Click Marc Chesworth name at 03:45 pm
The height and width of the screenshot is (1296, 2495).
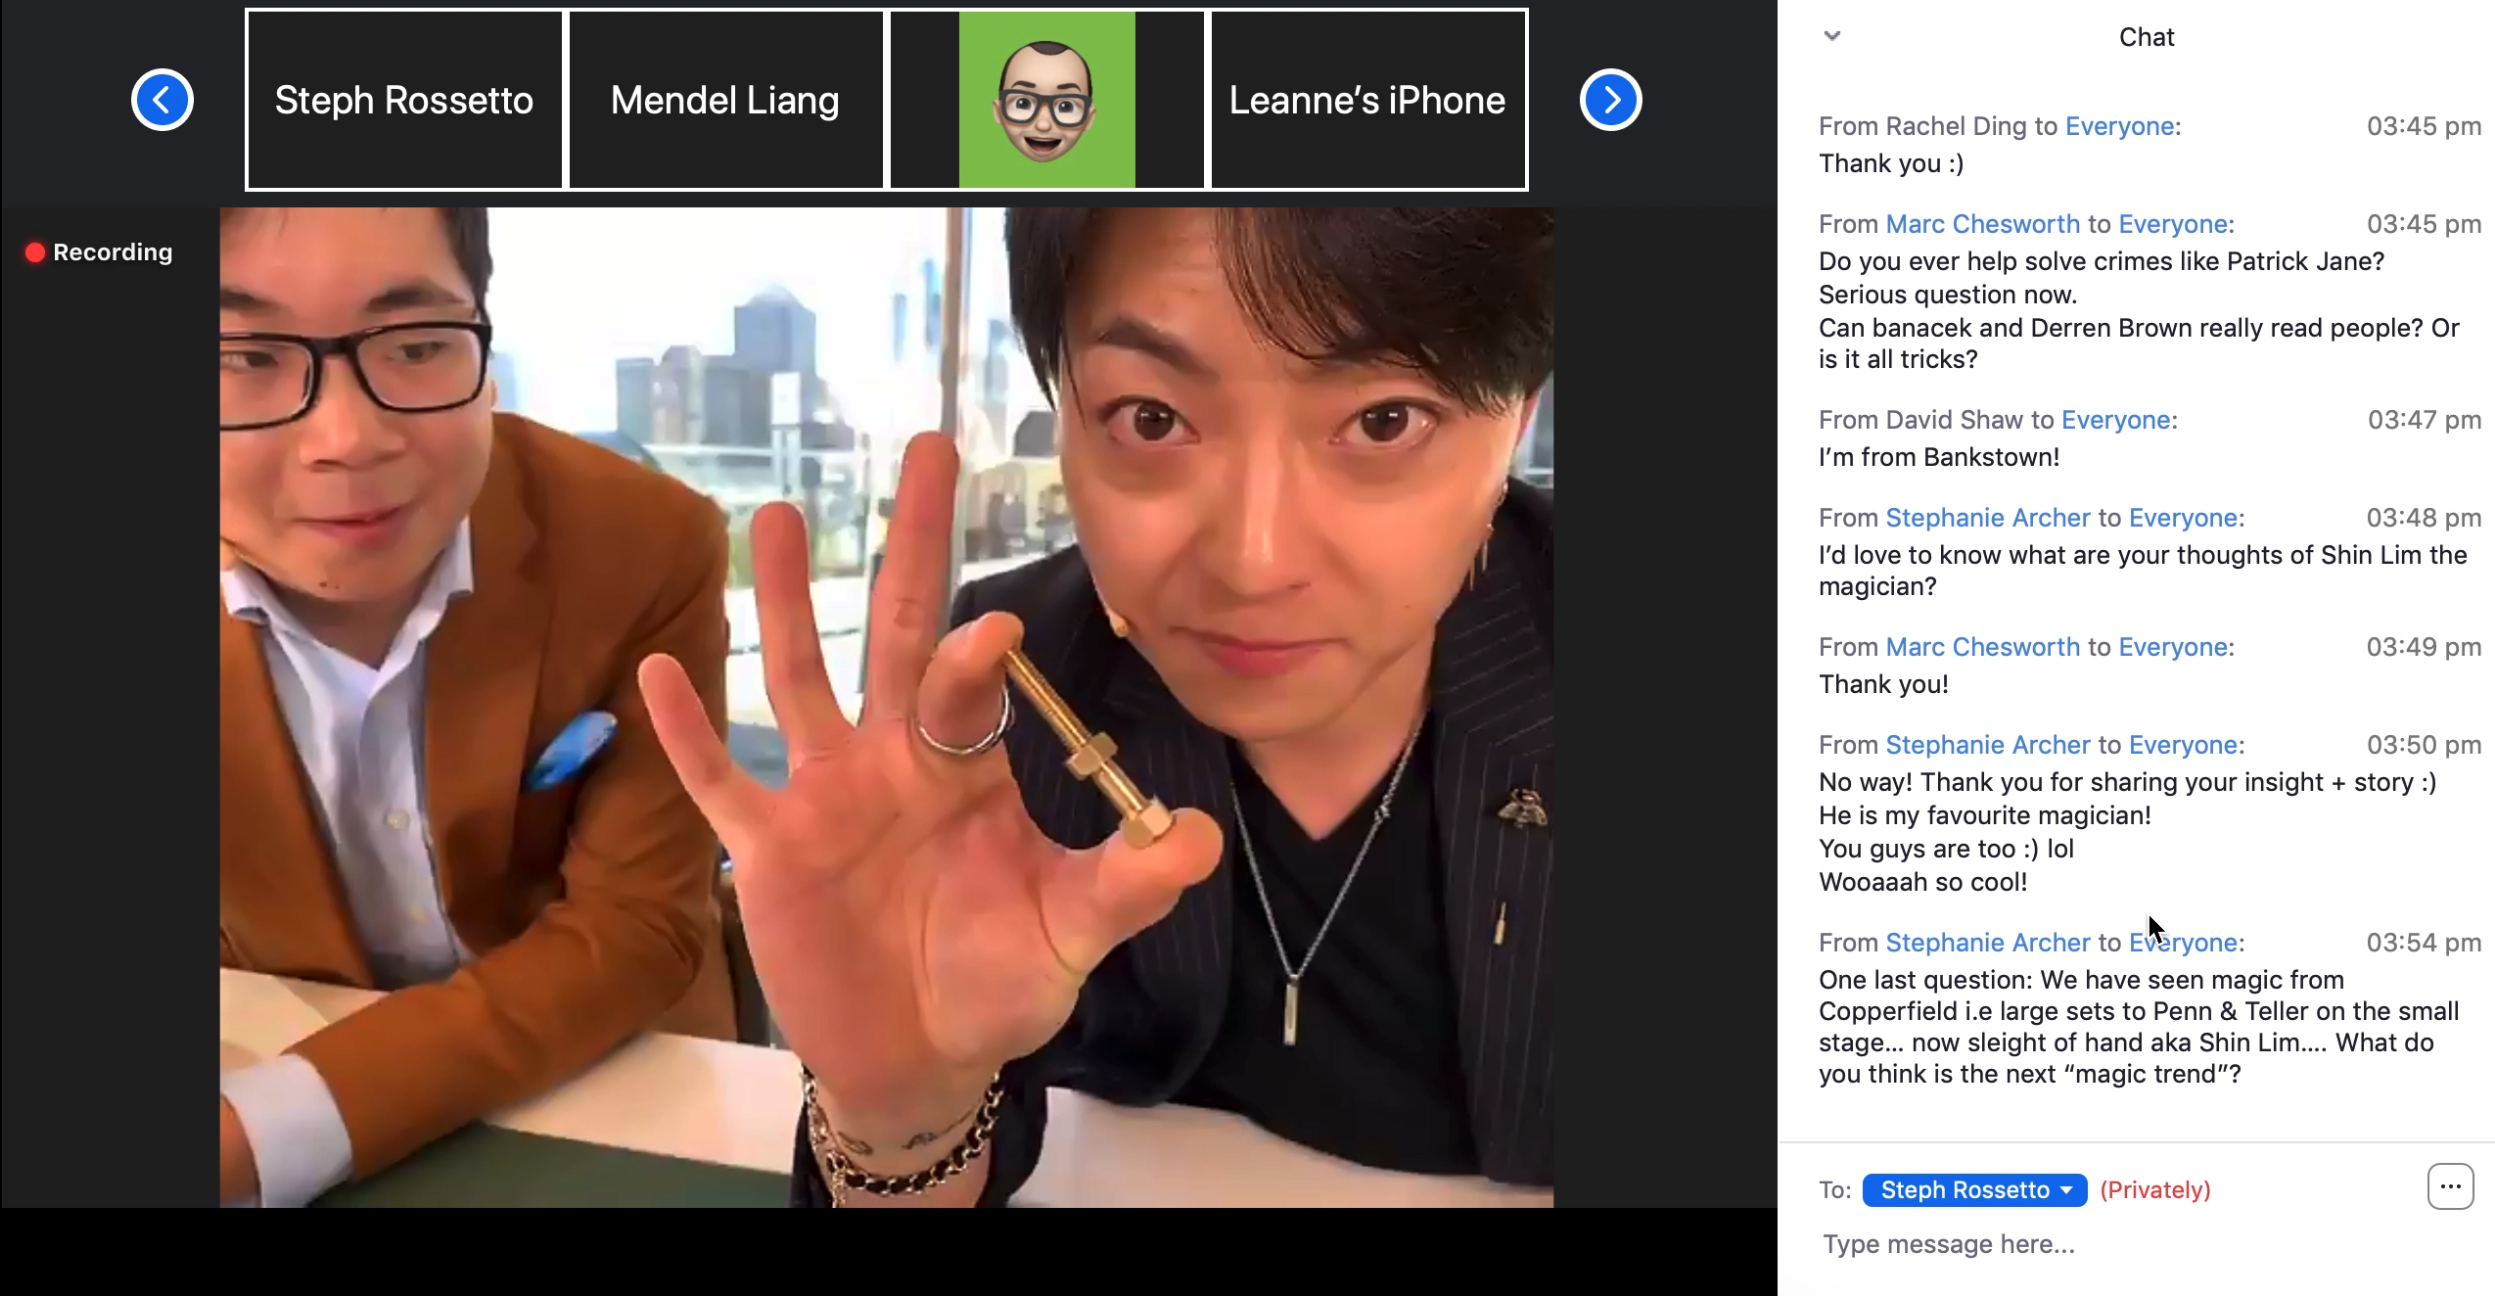[x=1982, y=224]
